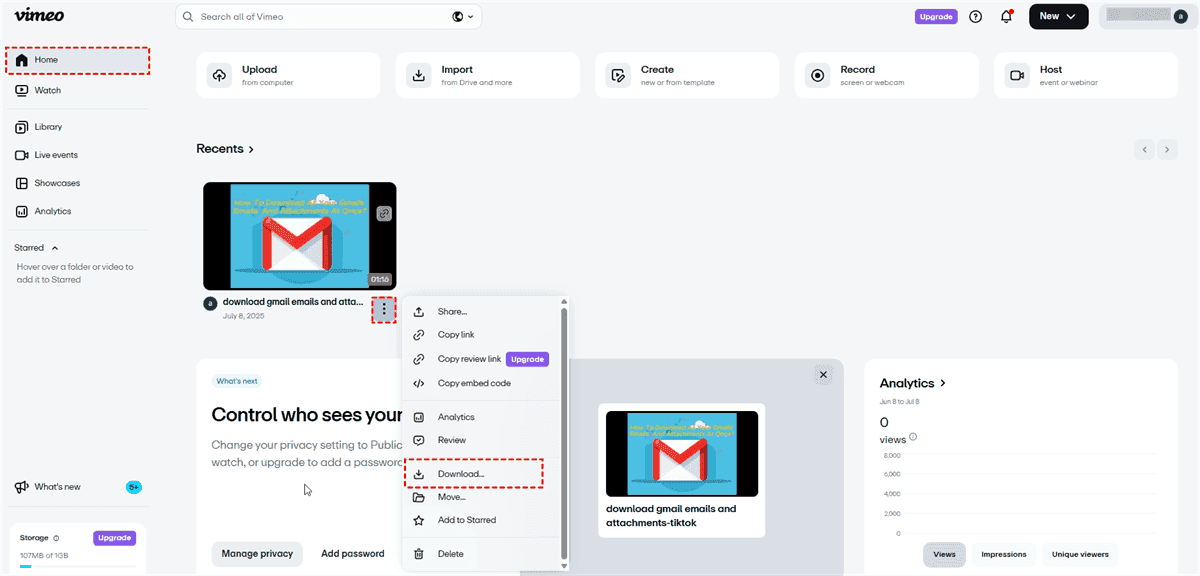
Task: Open the search scope dropdown
Action: (x=463, y=17)
